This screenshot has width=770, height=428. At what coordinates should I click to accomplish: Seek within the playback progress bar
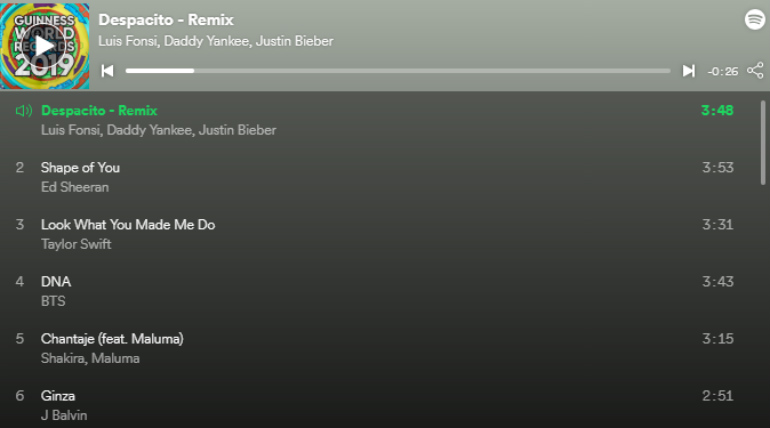pyautogui.click(x=398, y=71)
